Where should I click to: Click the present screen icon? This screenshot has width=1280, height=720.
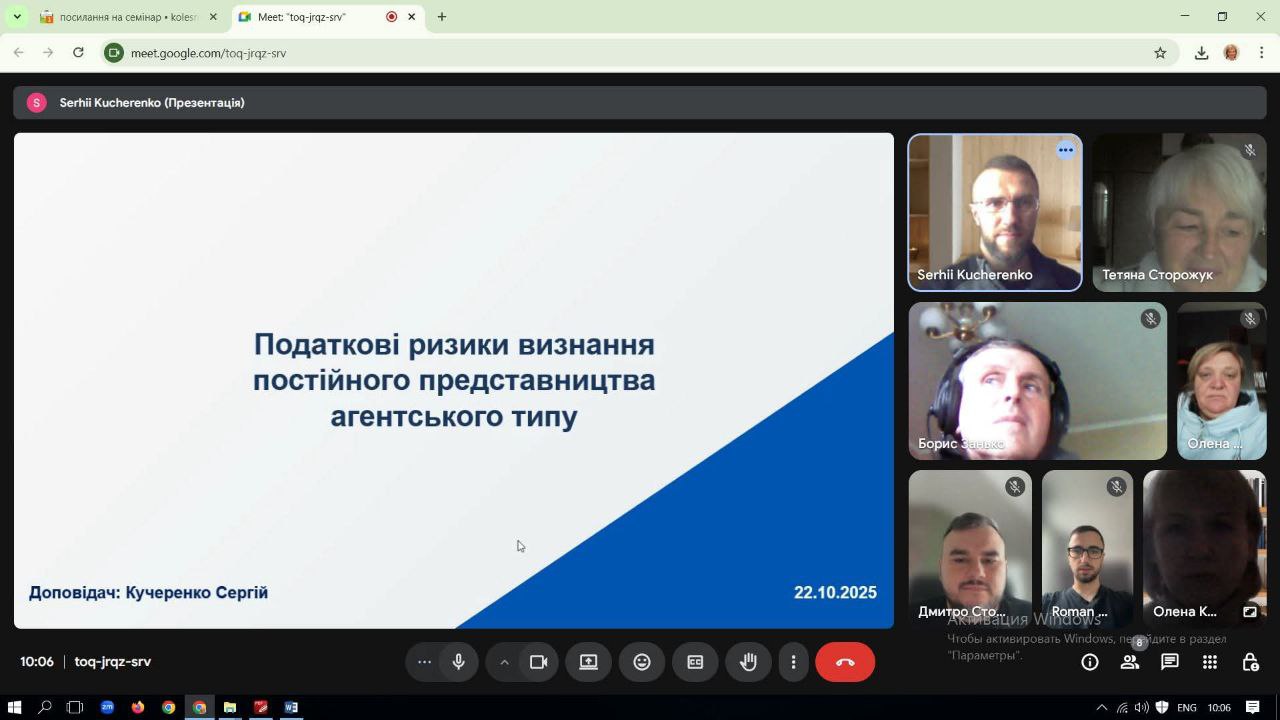589,662
